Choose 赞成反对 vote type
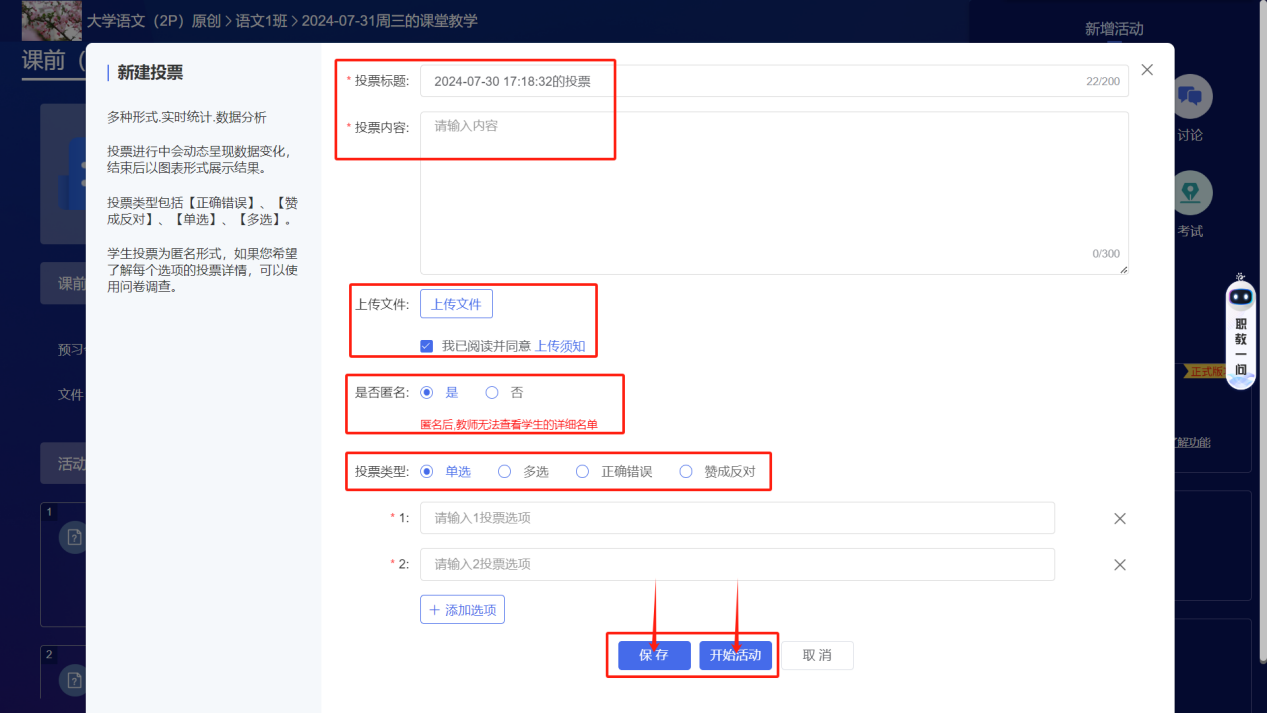Screen dimensions: 1267x713 tap(686, 472)
